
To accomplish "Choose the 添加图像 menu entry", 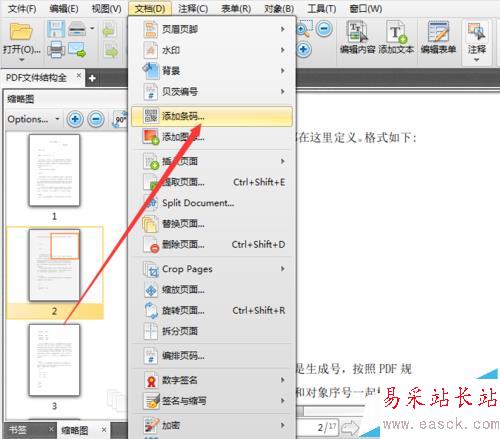I will coord(212,137).
